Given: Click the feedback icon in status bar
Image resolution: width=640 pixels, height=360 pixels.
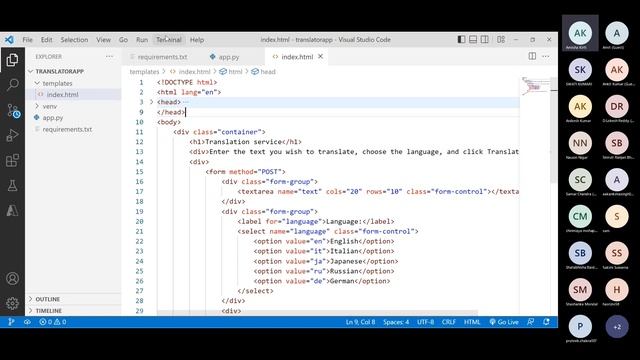Looking at the screenshot, I should (x=530, y=322).
